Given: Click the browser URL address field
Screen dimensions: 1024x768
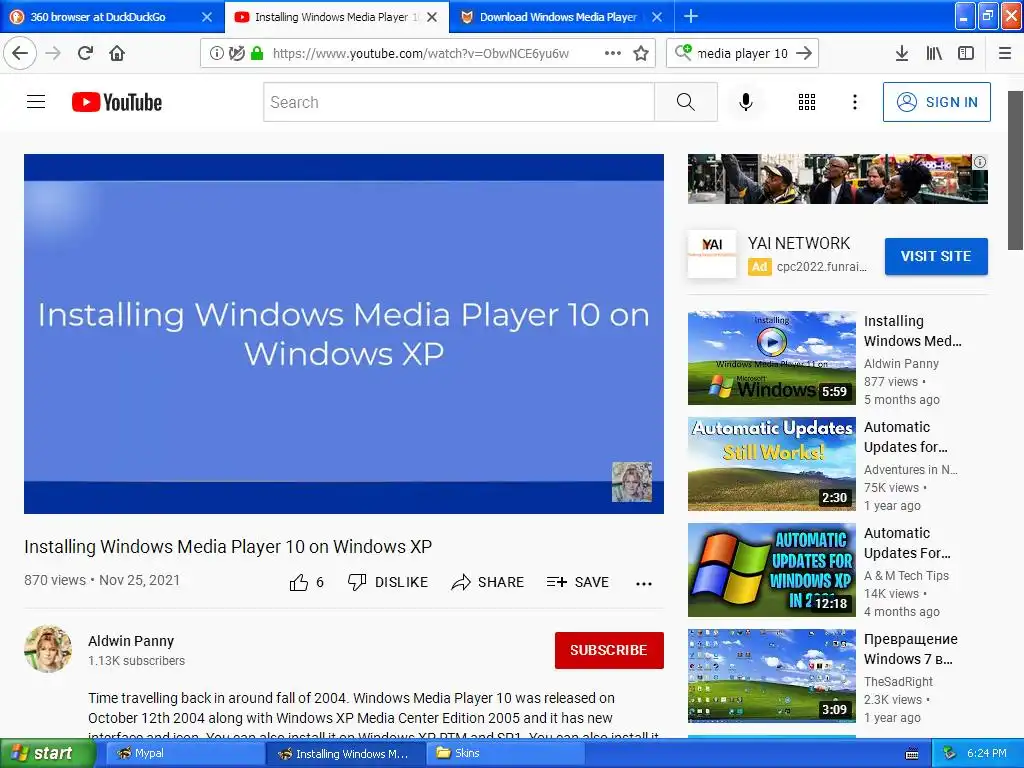Looking at the screenshot, I should coord(421,54).
